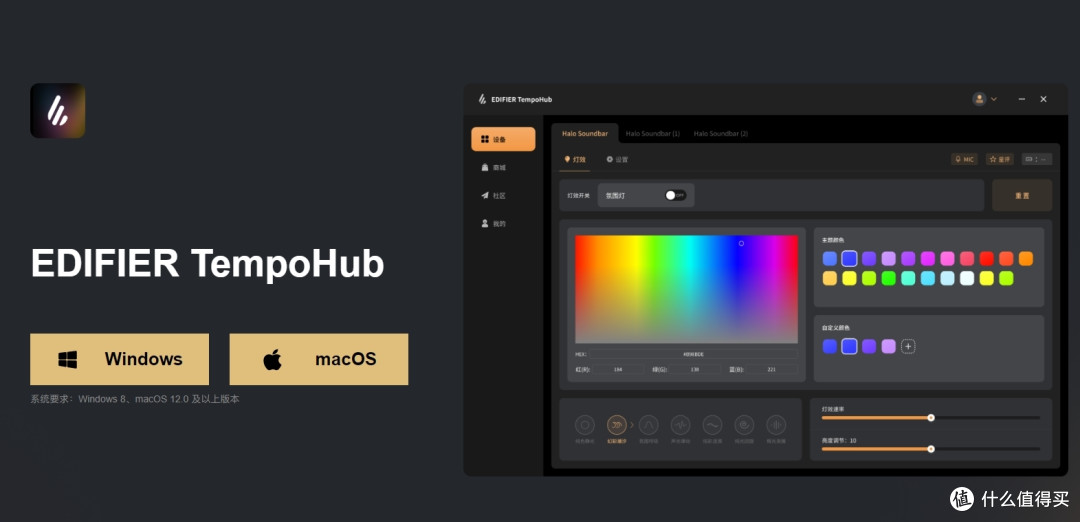Image resolution: width=1080 pixels, height=522 pixels.
Task: Click the blue (B) value field
Action: (772, 370)
